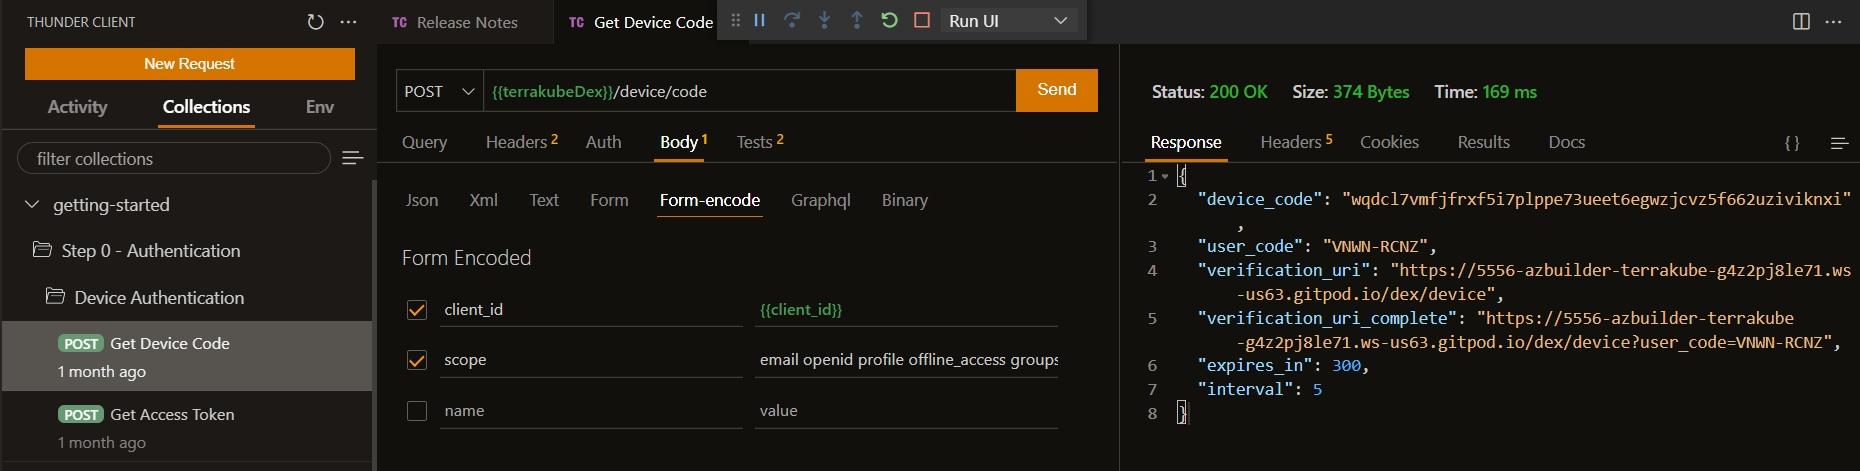This screenshot has height=471, width=1860.
Task: Click the refresh icon in Thunder Client header
Action: (315, 21)
